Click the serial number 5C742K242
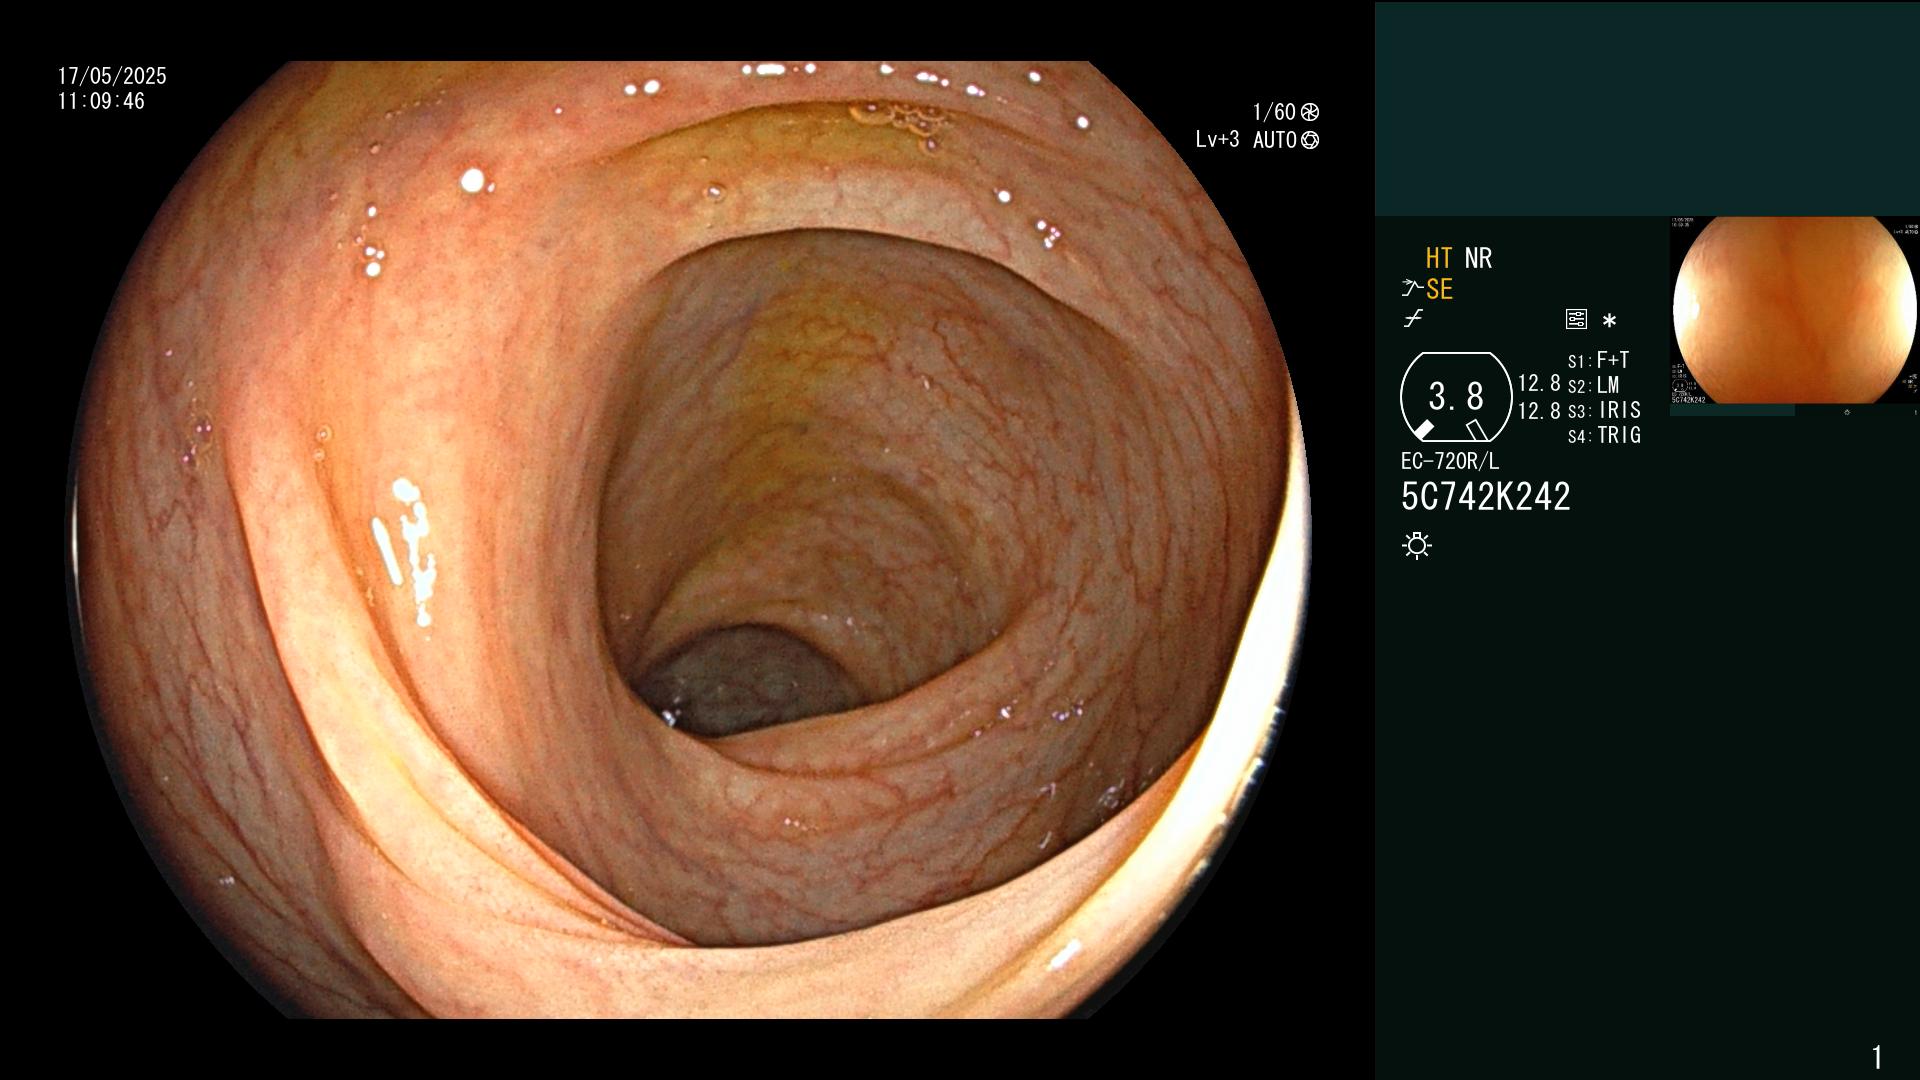 (1486, 497)
